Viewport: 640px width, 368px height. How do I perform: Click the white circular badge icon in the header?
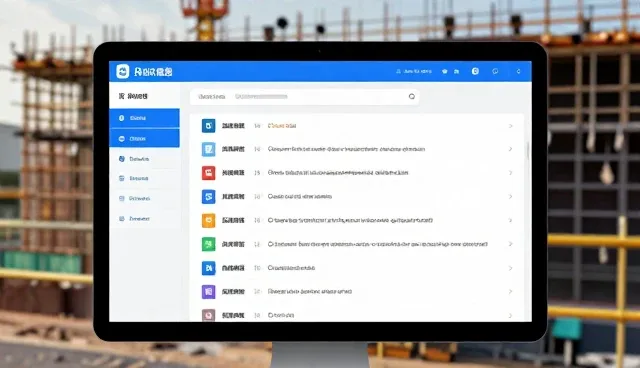point(475,71)
